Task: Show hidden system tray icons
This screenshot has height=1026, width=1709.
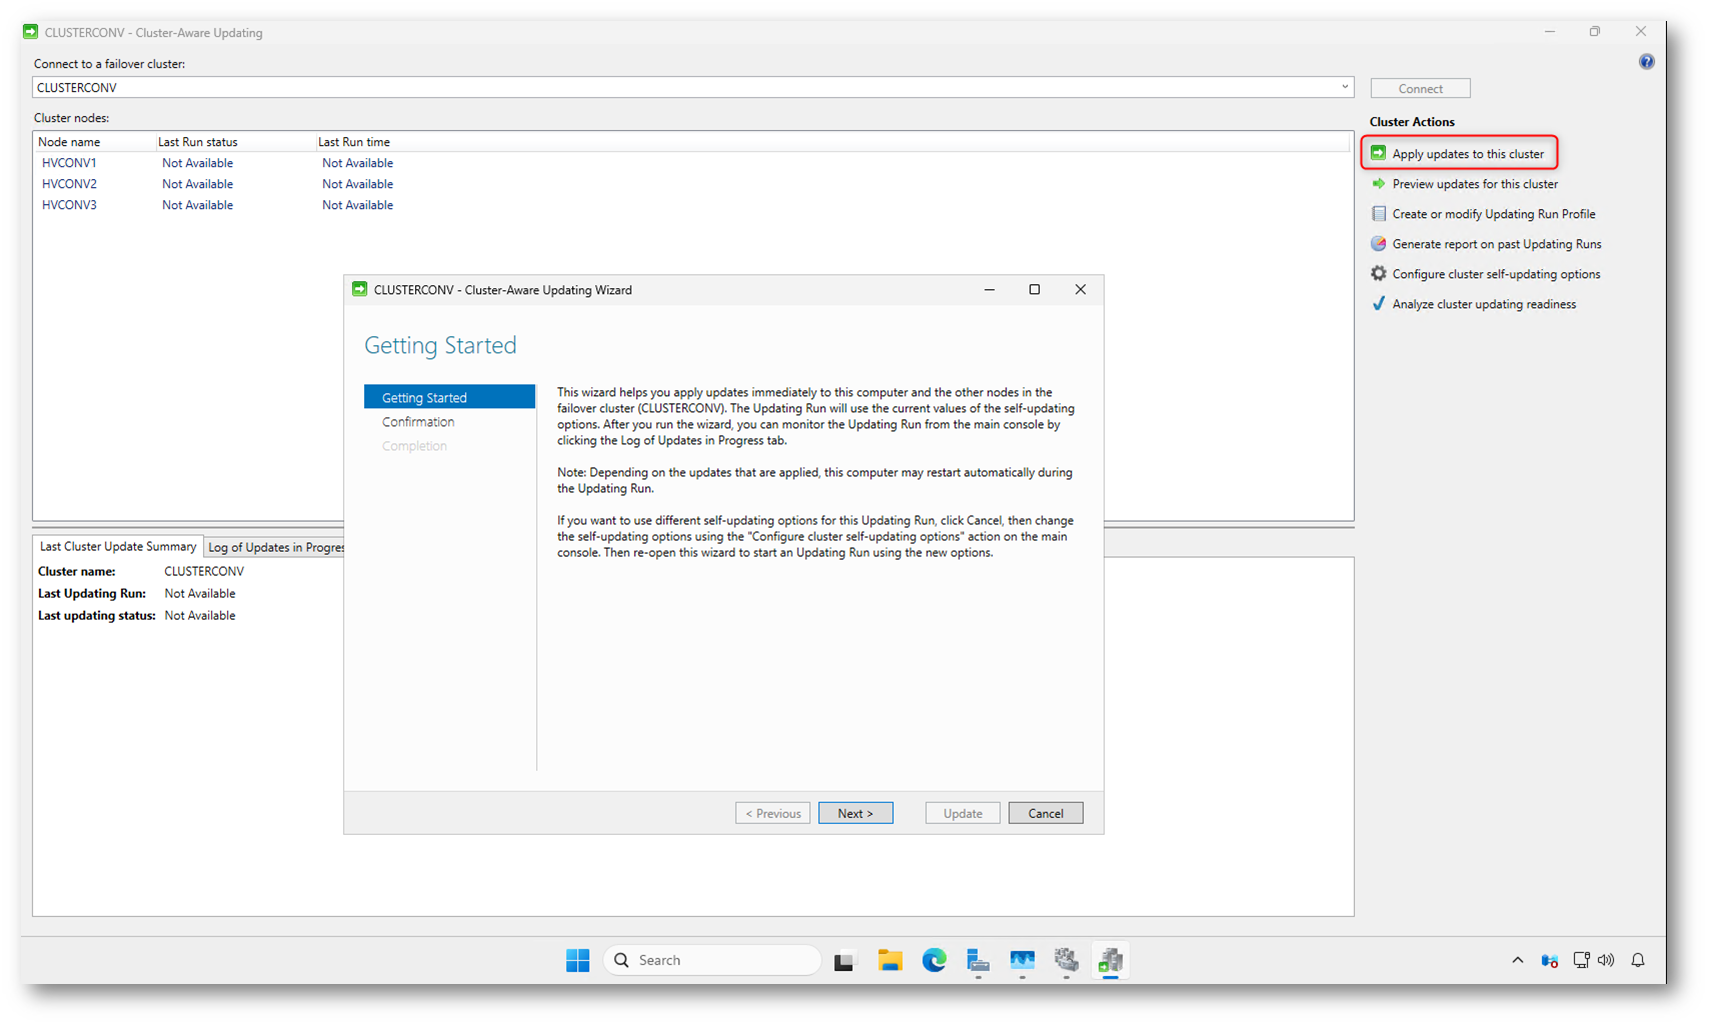Action: tap(1517, 960)
